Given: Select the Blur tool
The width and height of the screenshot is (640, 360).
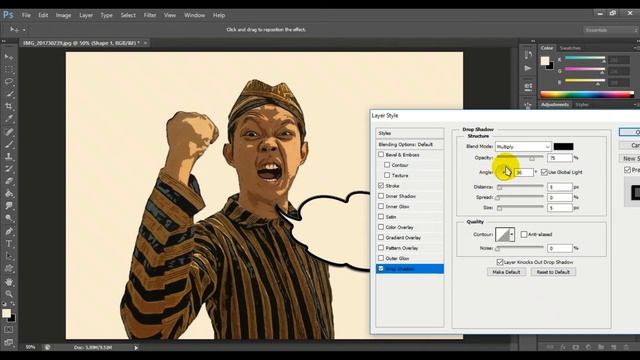Looking at the screenshot, I should click(9, 206).
